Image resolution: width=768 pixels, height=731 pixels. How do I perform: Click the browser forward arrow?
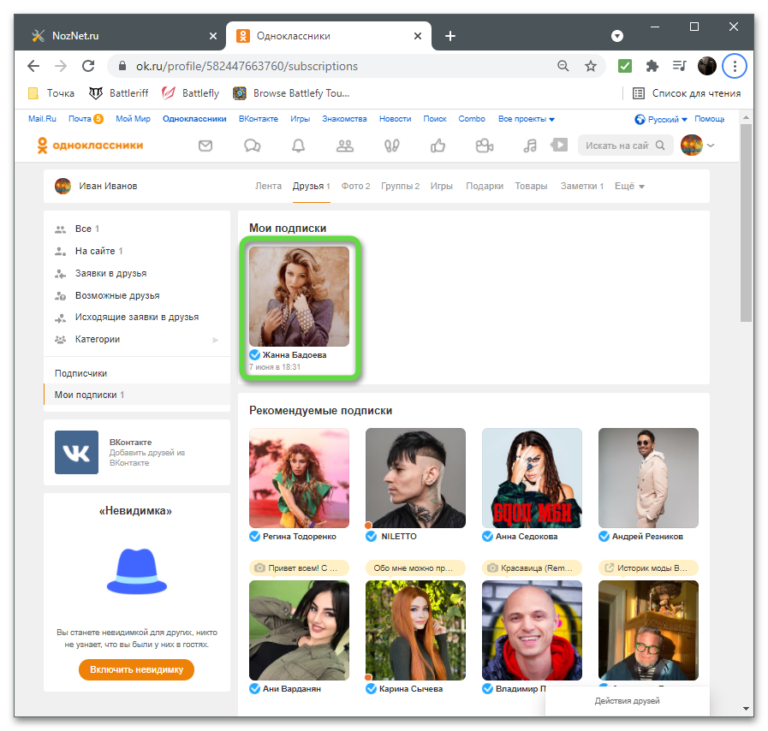[61, 66]
